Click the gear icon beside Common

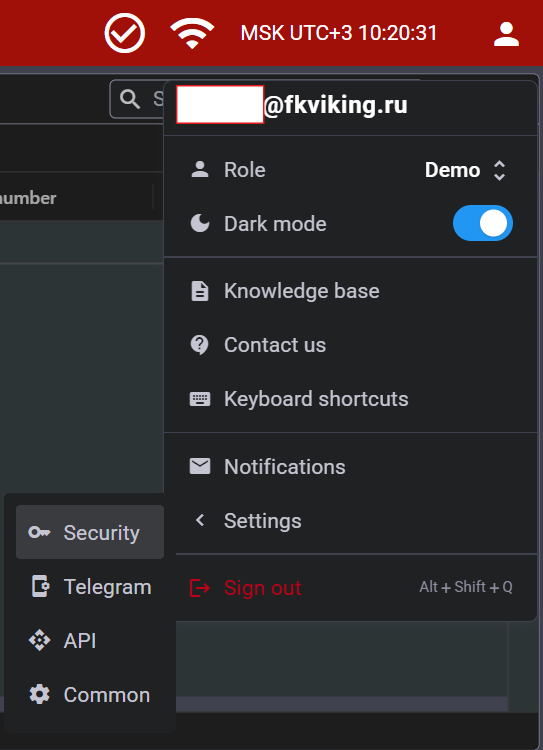39,694
